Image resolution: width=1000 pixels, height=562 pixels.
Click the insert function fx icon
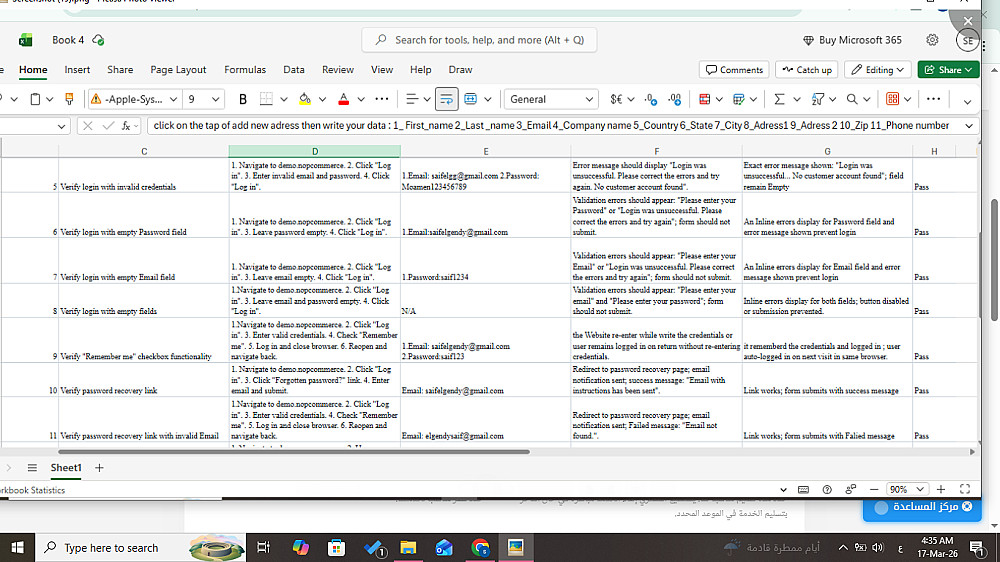click(126, 126)
